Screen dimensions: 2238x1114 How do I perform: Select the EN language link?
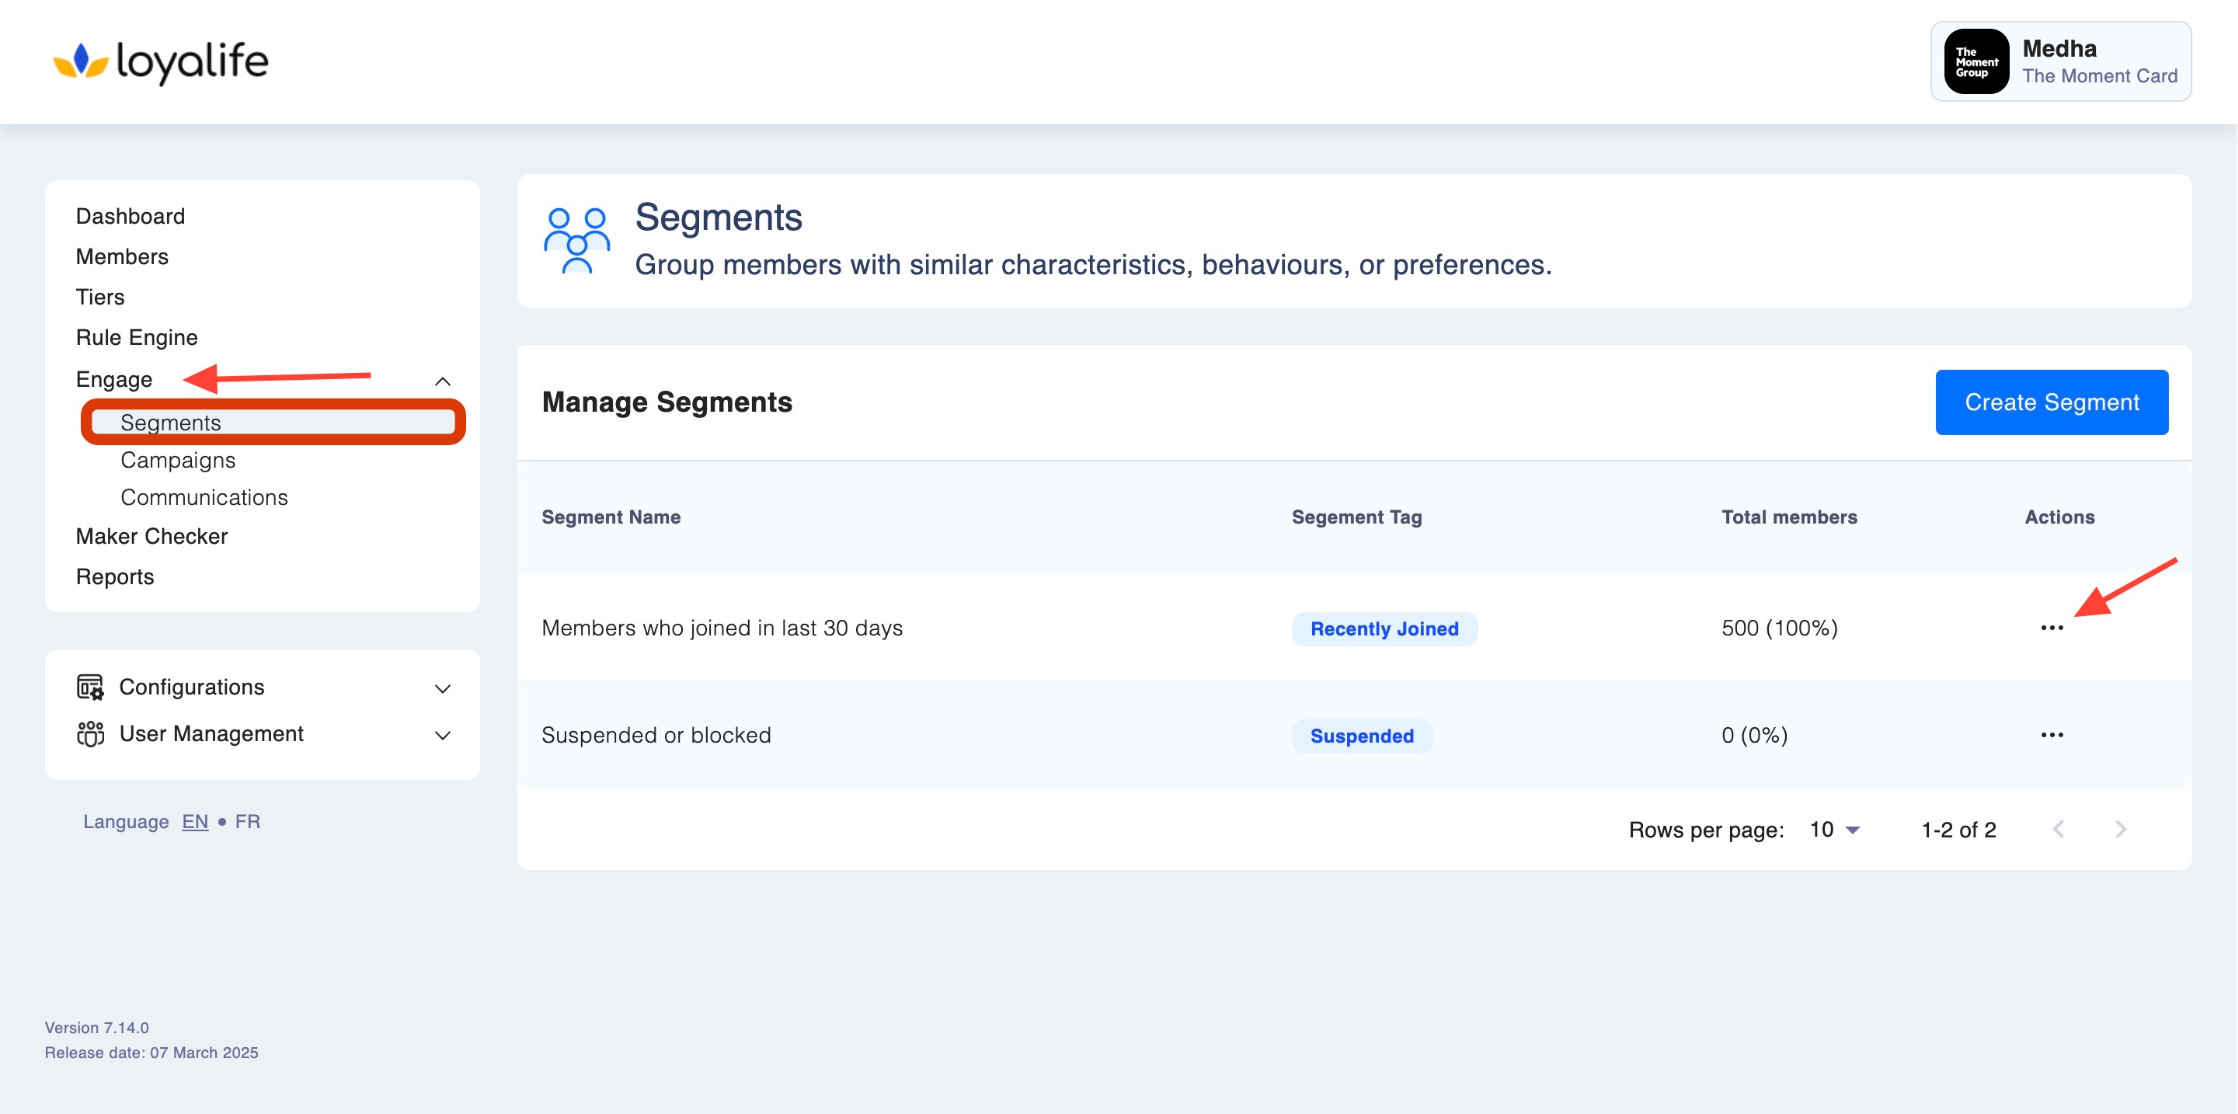[x=195, y=821]
